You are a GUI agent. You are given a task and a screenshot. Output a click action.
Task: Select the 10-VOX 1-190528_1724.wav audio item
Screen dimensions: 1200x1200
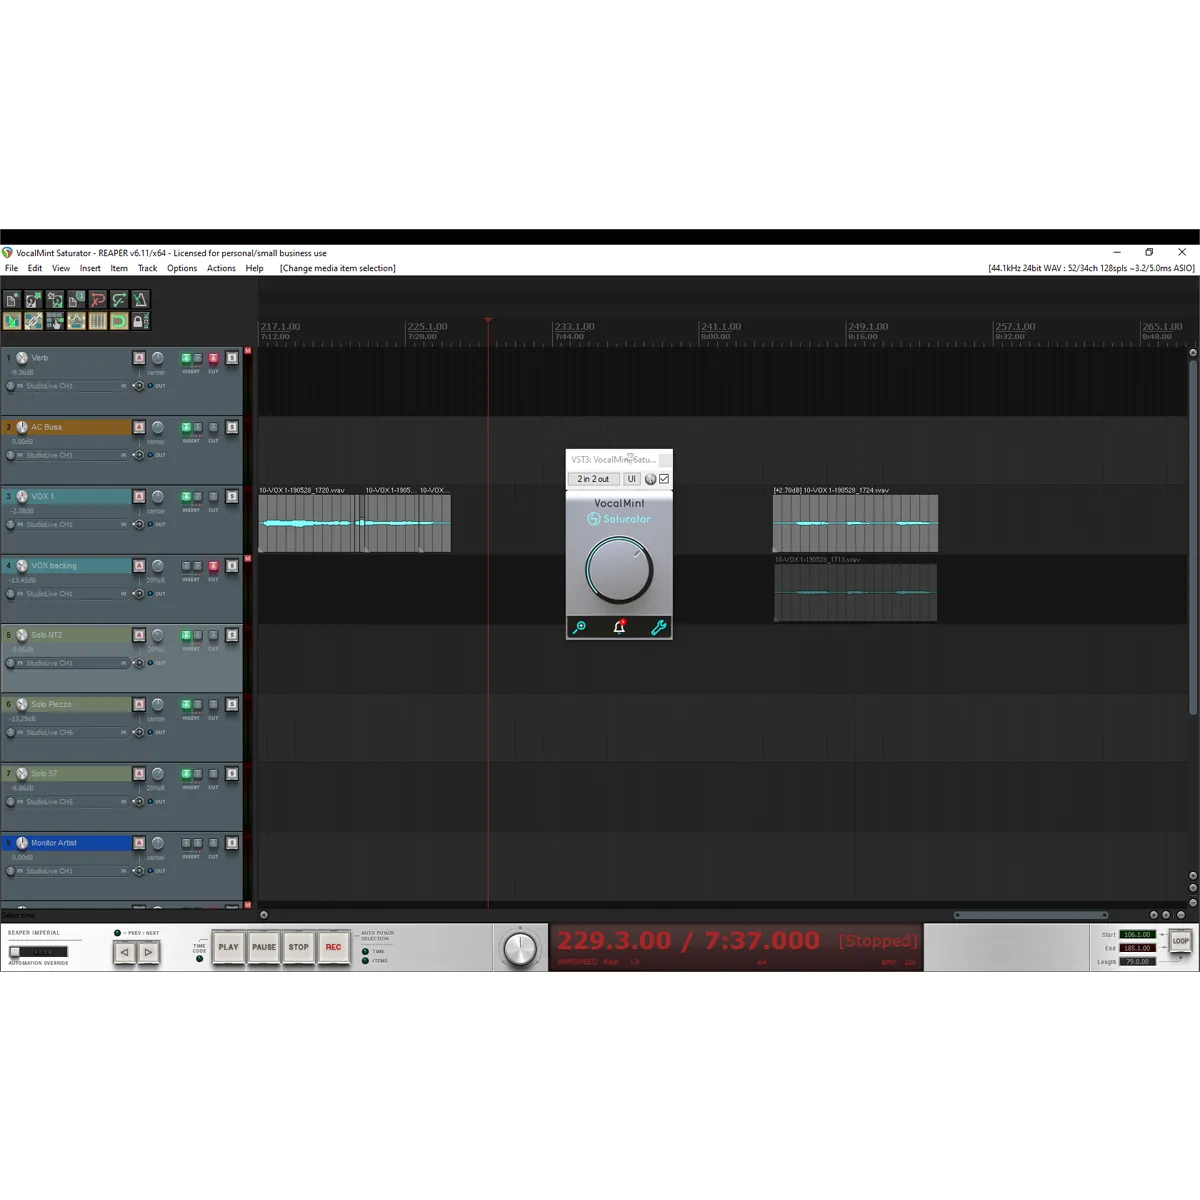(x=856, y=523)
